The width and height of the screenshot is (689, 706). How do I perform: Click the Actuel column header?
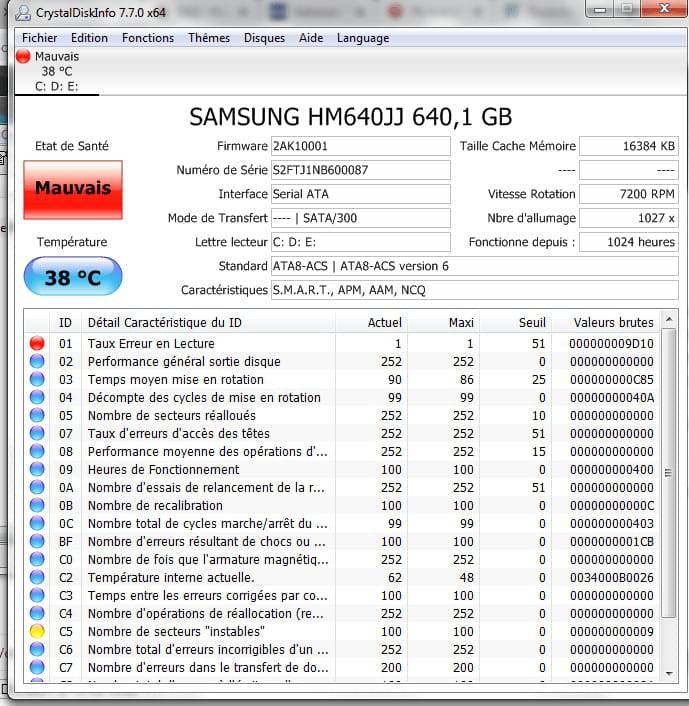pyautogui.click(x=372, y=322)
